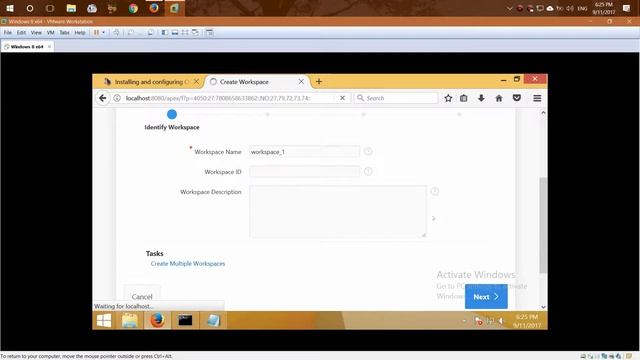Click Firefox in the guest taskbar
Image resolution: width=640 pixels, height=360 pixels.
pyautogui.click(x=158, y=320)
